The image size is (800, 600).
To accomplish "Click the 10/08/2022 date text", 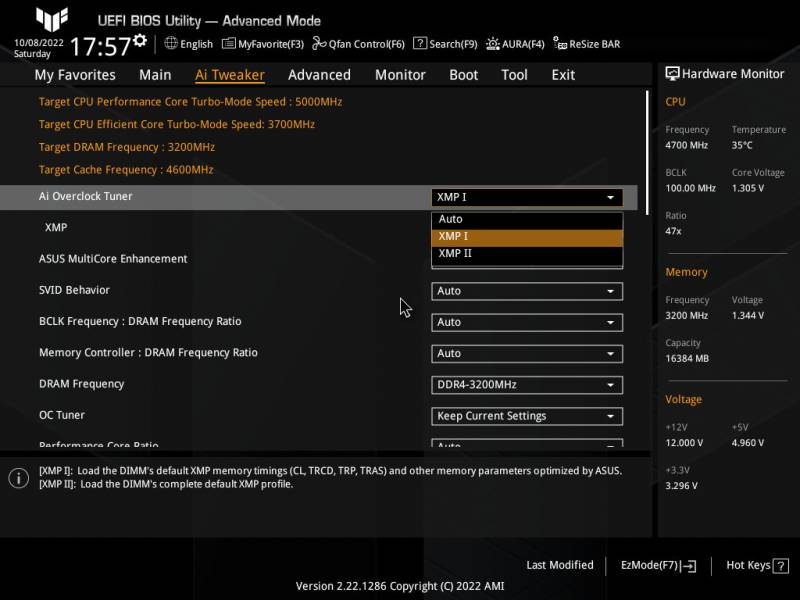I will [x=39, y=42].
